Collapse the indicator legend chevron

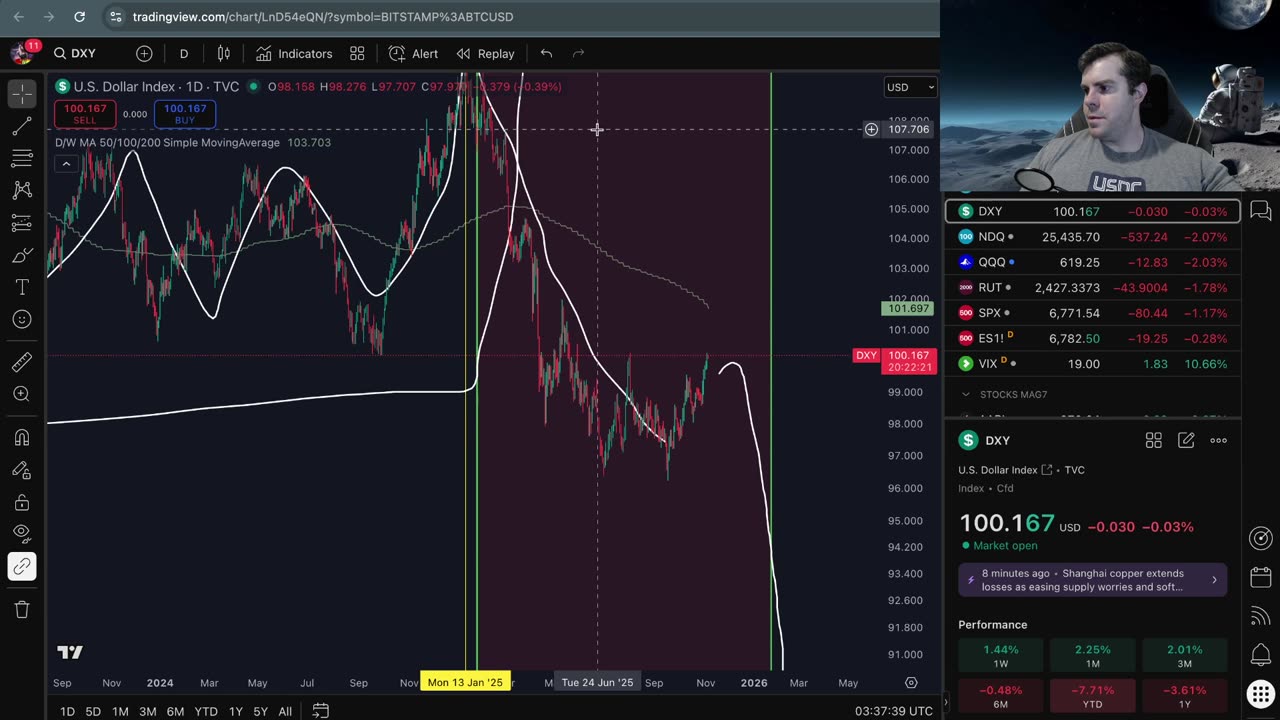[65, 164]
